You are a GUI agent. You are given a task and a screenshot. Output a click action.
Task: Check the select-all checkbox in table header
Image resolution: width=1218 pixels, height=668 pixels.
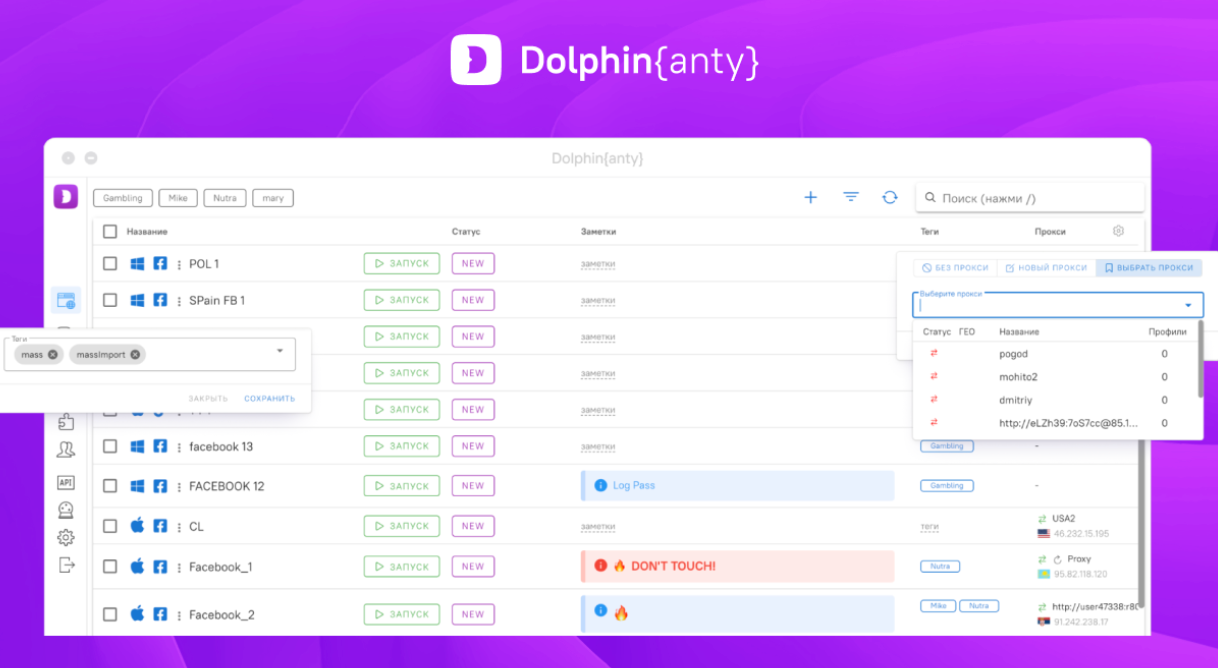coord(110,231)
